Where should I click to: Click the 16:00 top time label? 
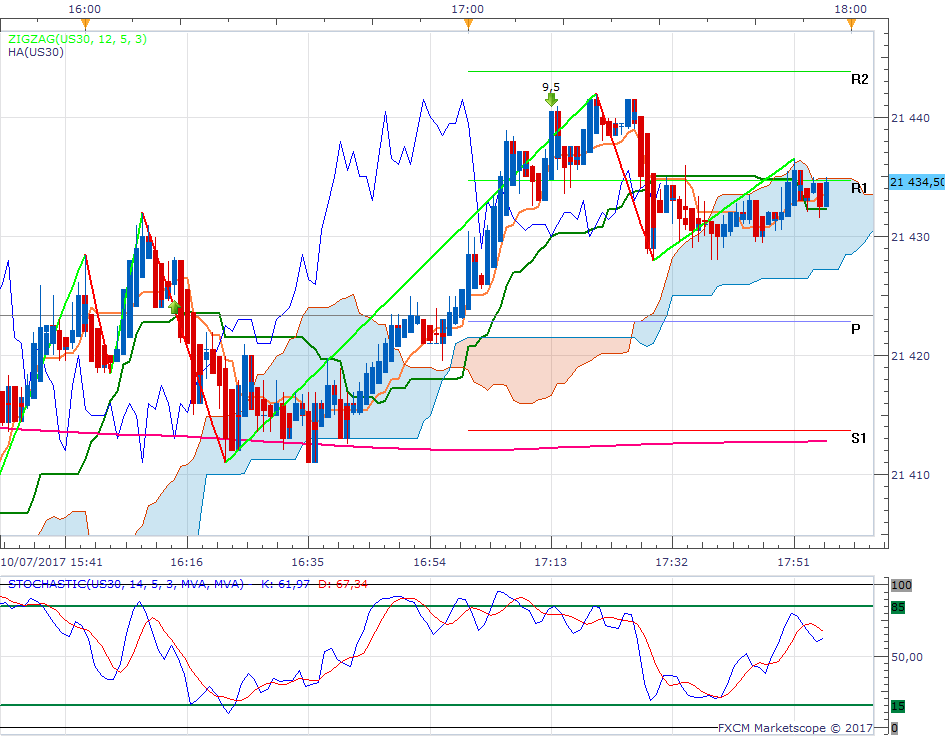point(84,9)
